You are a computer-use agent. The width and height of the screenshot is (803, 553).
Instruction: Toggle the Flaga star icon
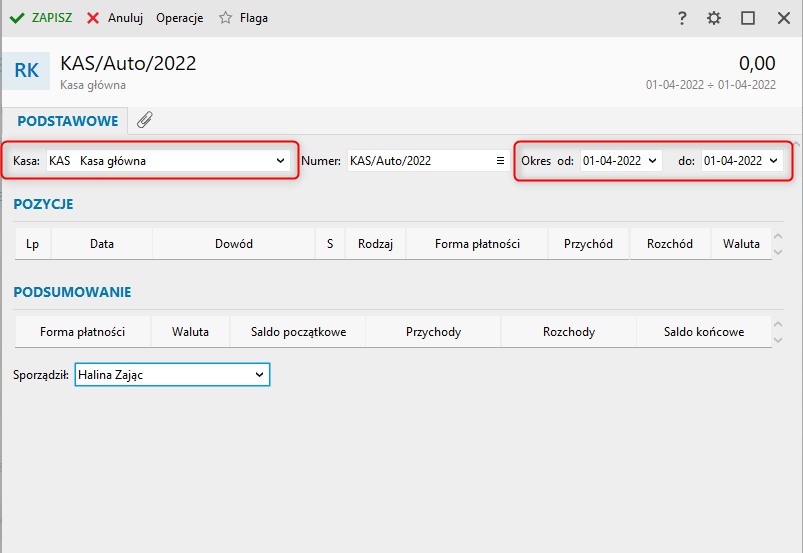(x=225, y=18)
